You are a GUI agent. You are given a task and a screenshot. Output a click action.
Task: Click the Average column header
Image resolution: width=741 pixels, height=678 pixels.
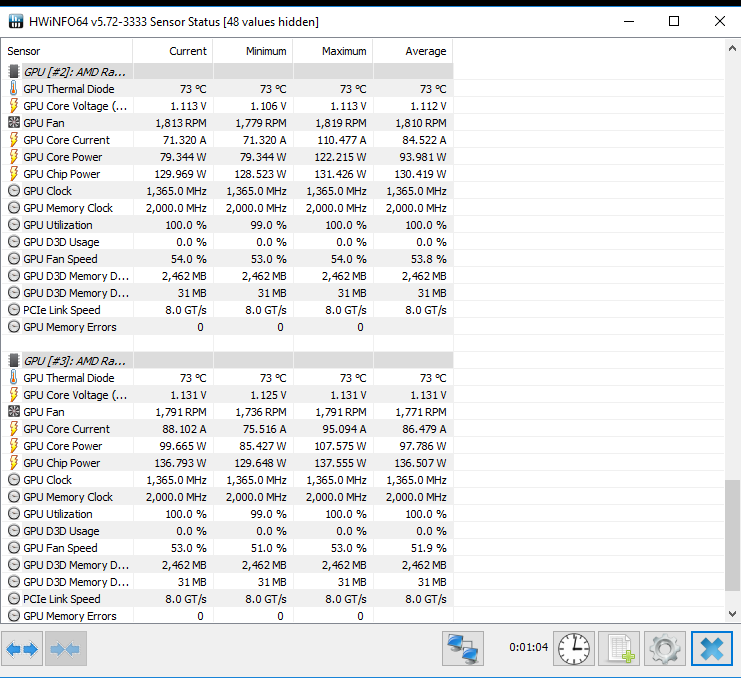click(x=413, y=51)
